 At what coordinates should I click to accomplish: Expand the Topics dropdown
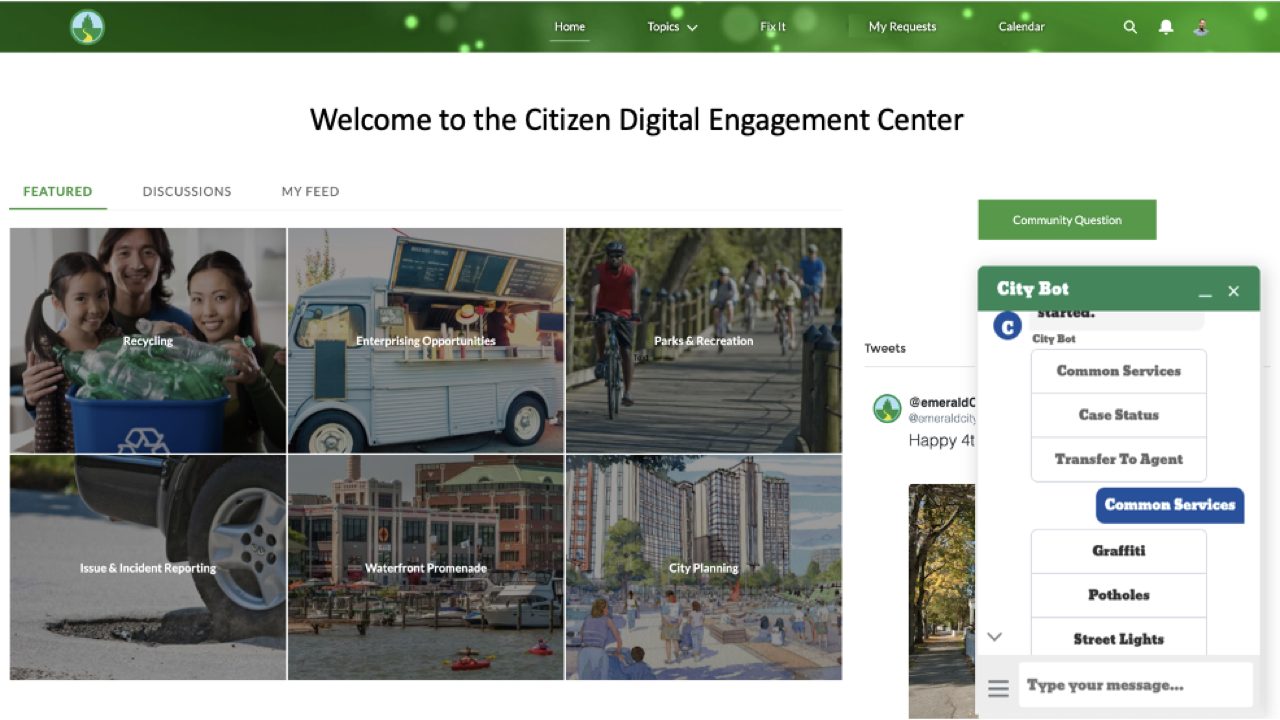[671, 27]
